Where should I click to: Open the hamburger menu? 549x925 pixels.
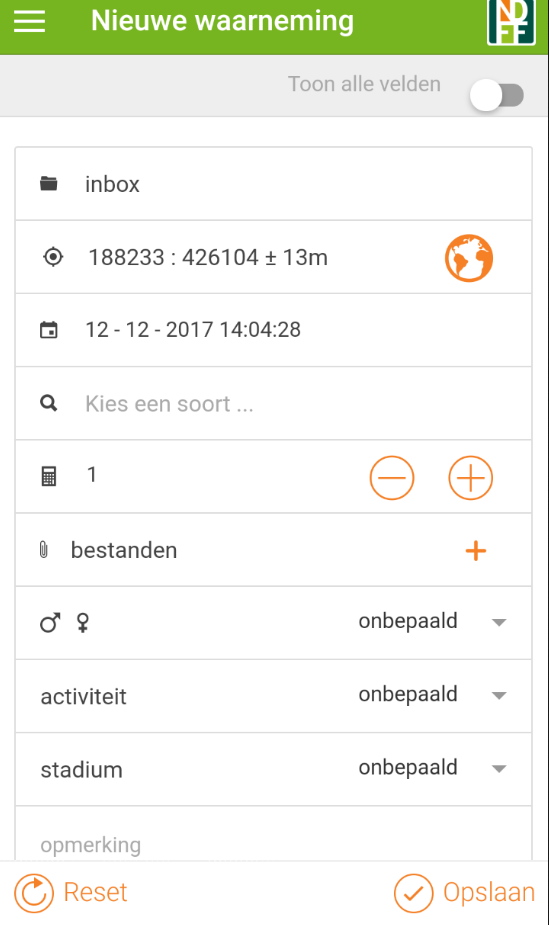[29, 21]
